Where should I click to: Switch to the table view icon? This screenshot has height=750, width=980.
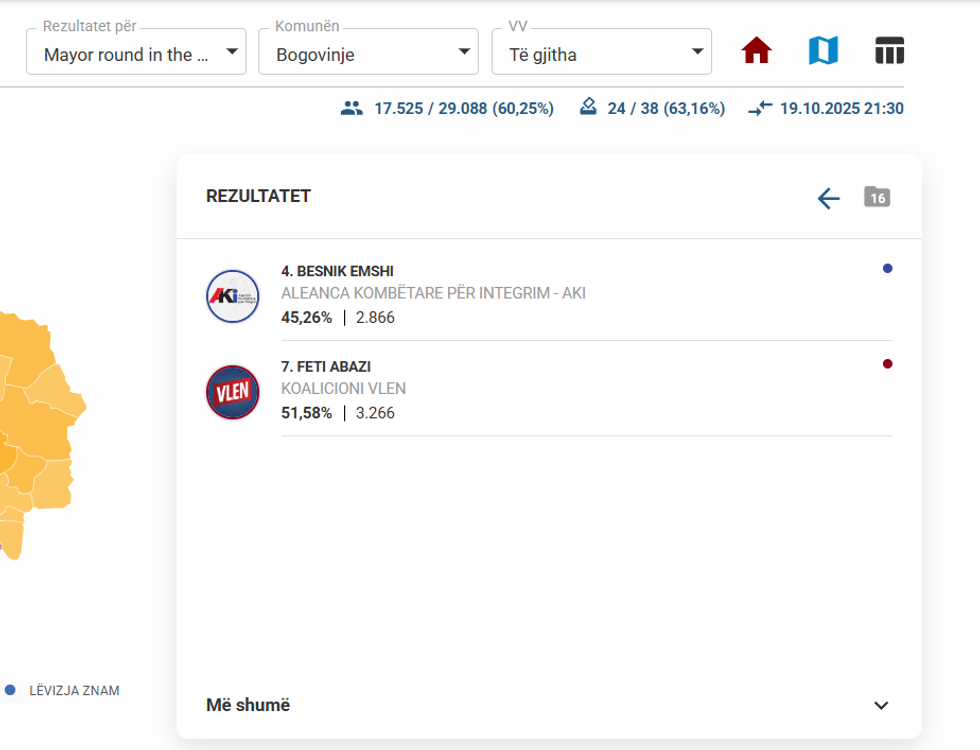(889, 51)
